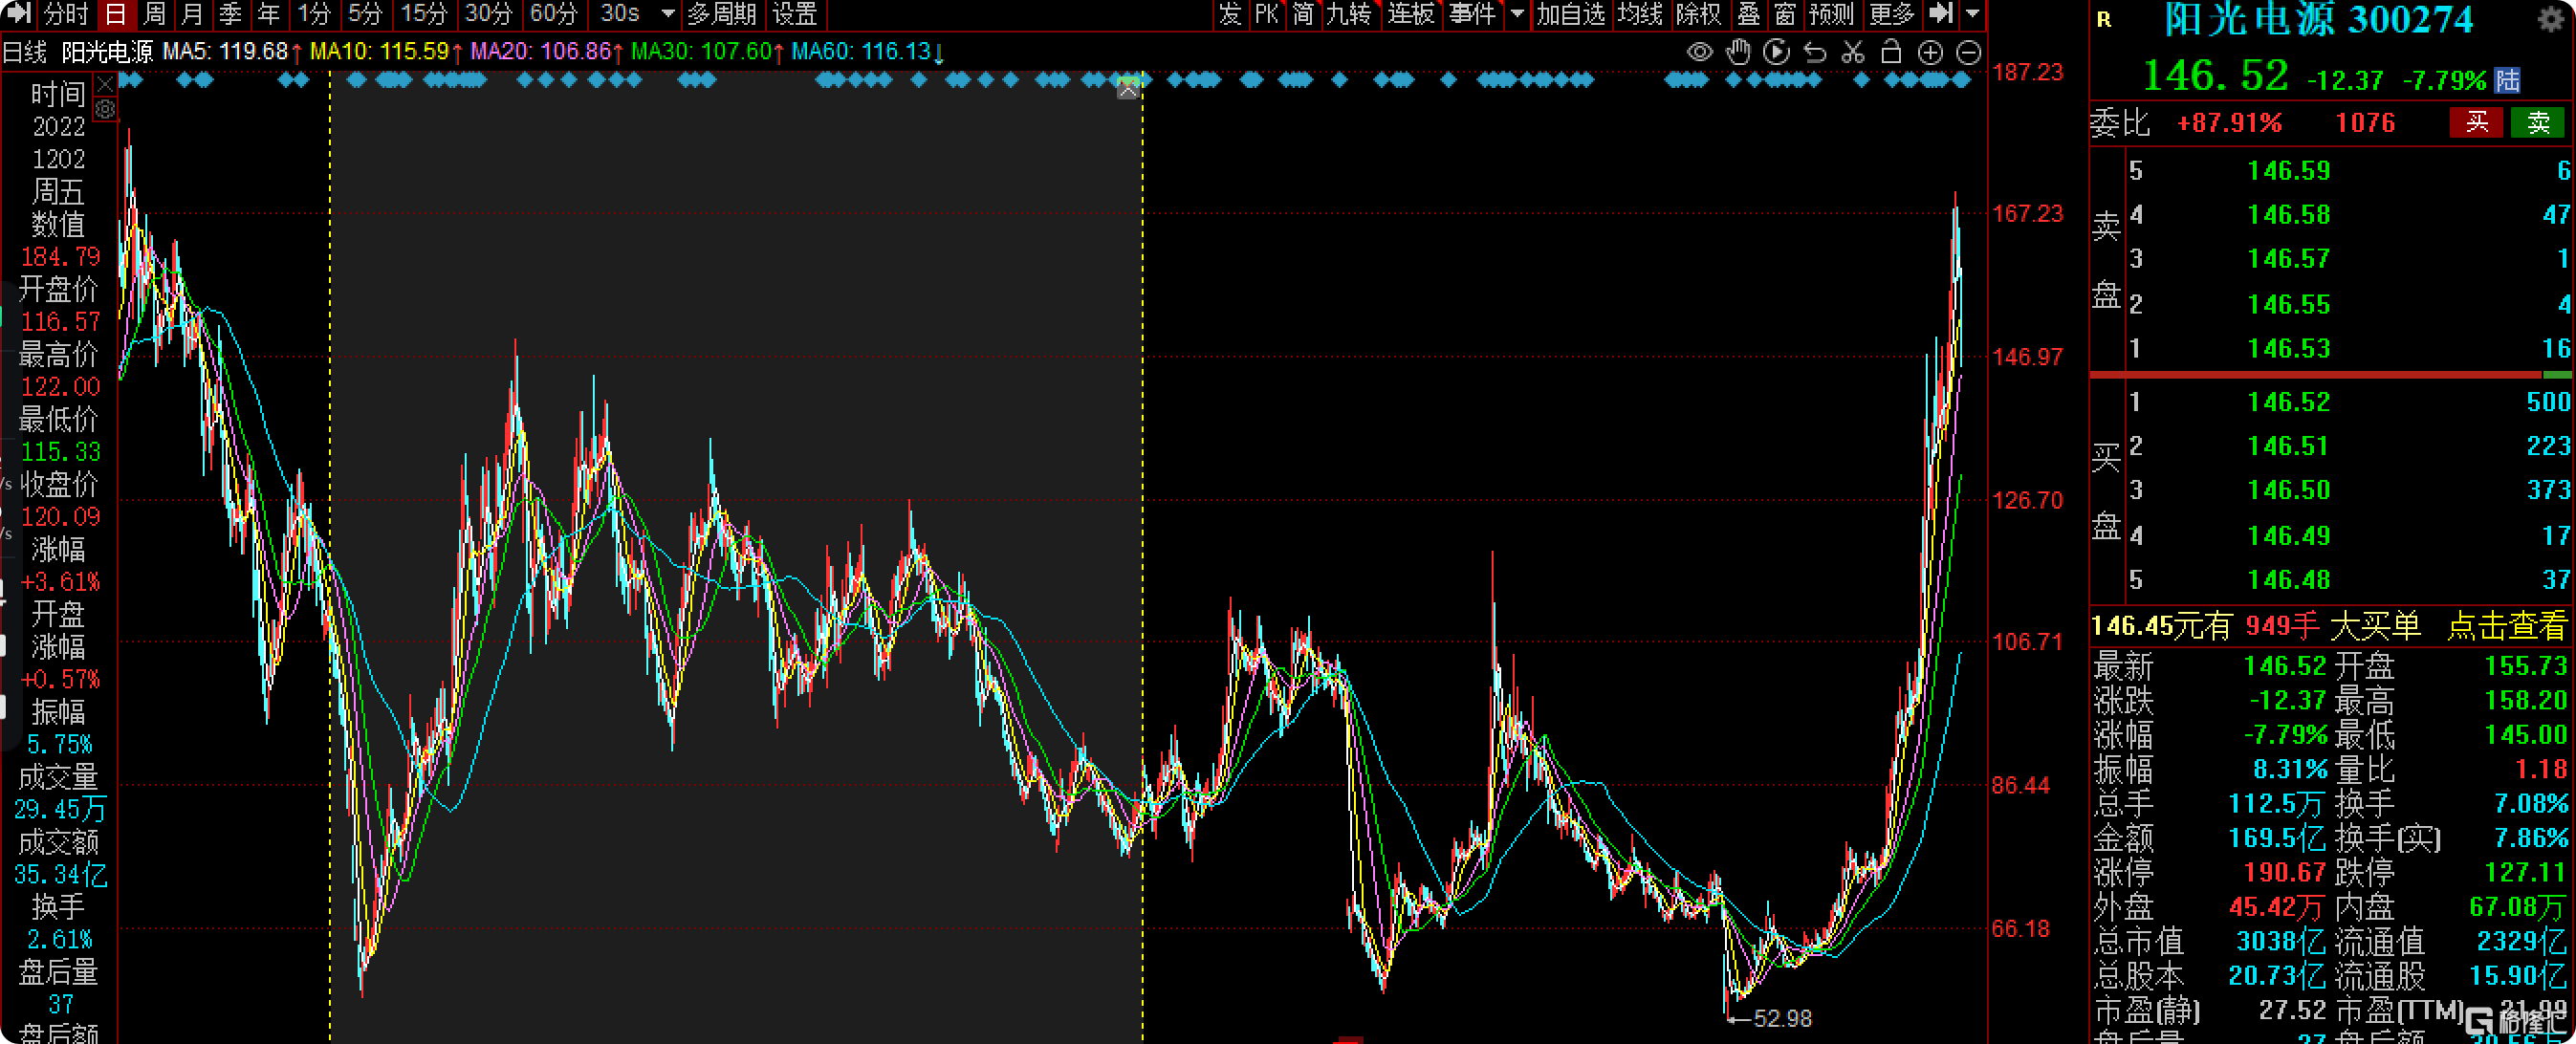Select the scissors cut tool
Viewport: 2576px width, 1044px height.
pyautogui.click(x=1853, y=52)
